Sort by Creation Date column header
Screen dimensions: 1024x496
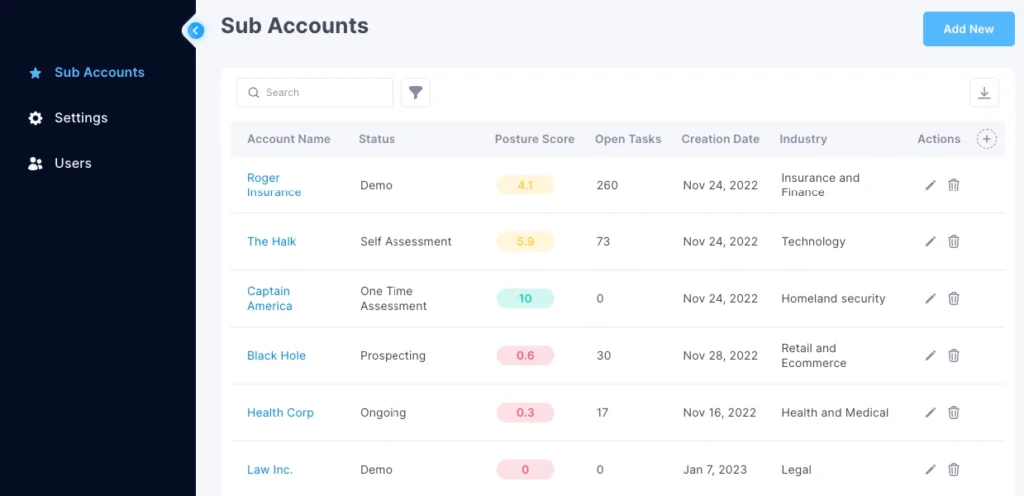(720, 139)
